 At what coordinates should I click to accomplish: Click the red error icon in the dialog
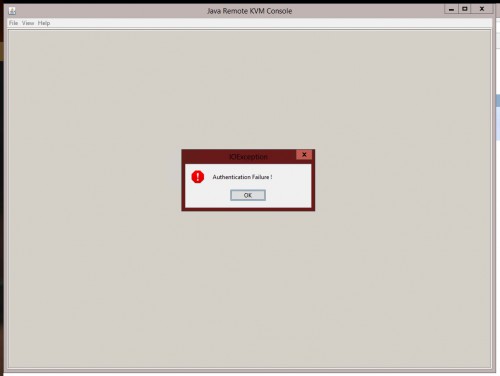point(198,177)
